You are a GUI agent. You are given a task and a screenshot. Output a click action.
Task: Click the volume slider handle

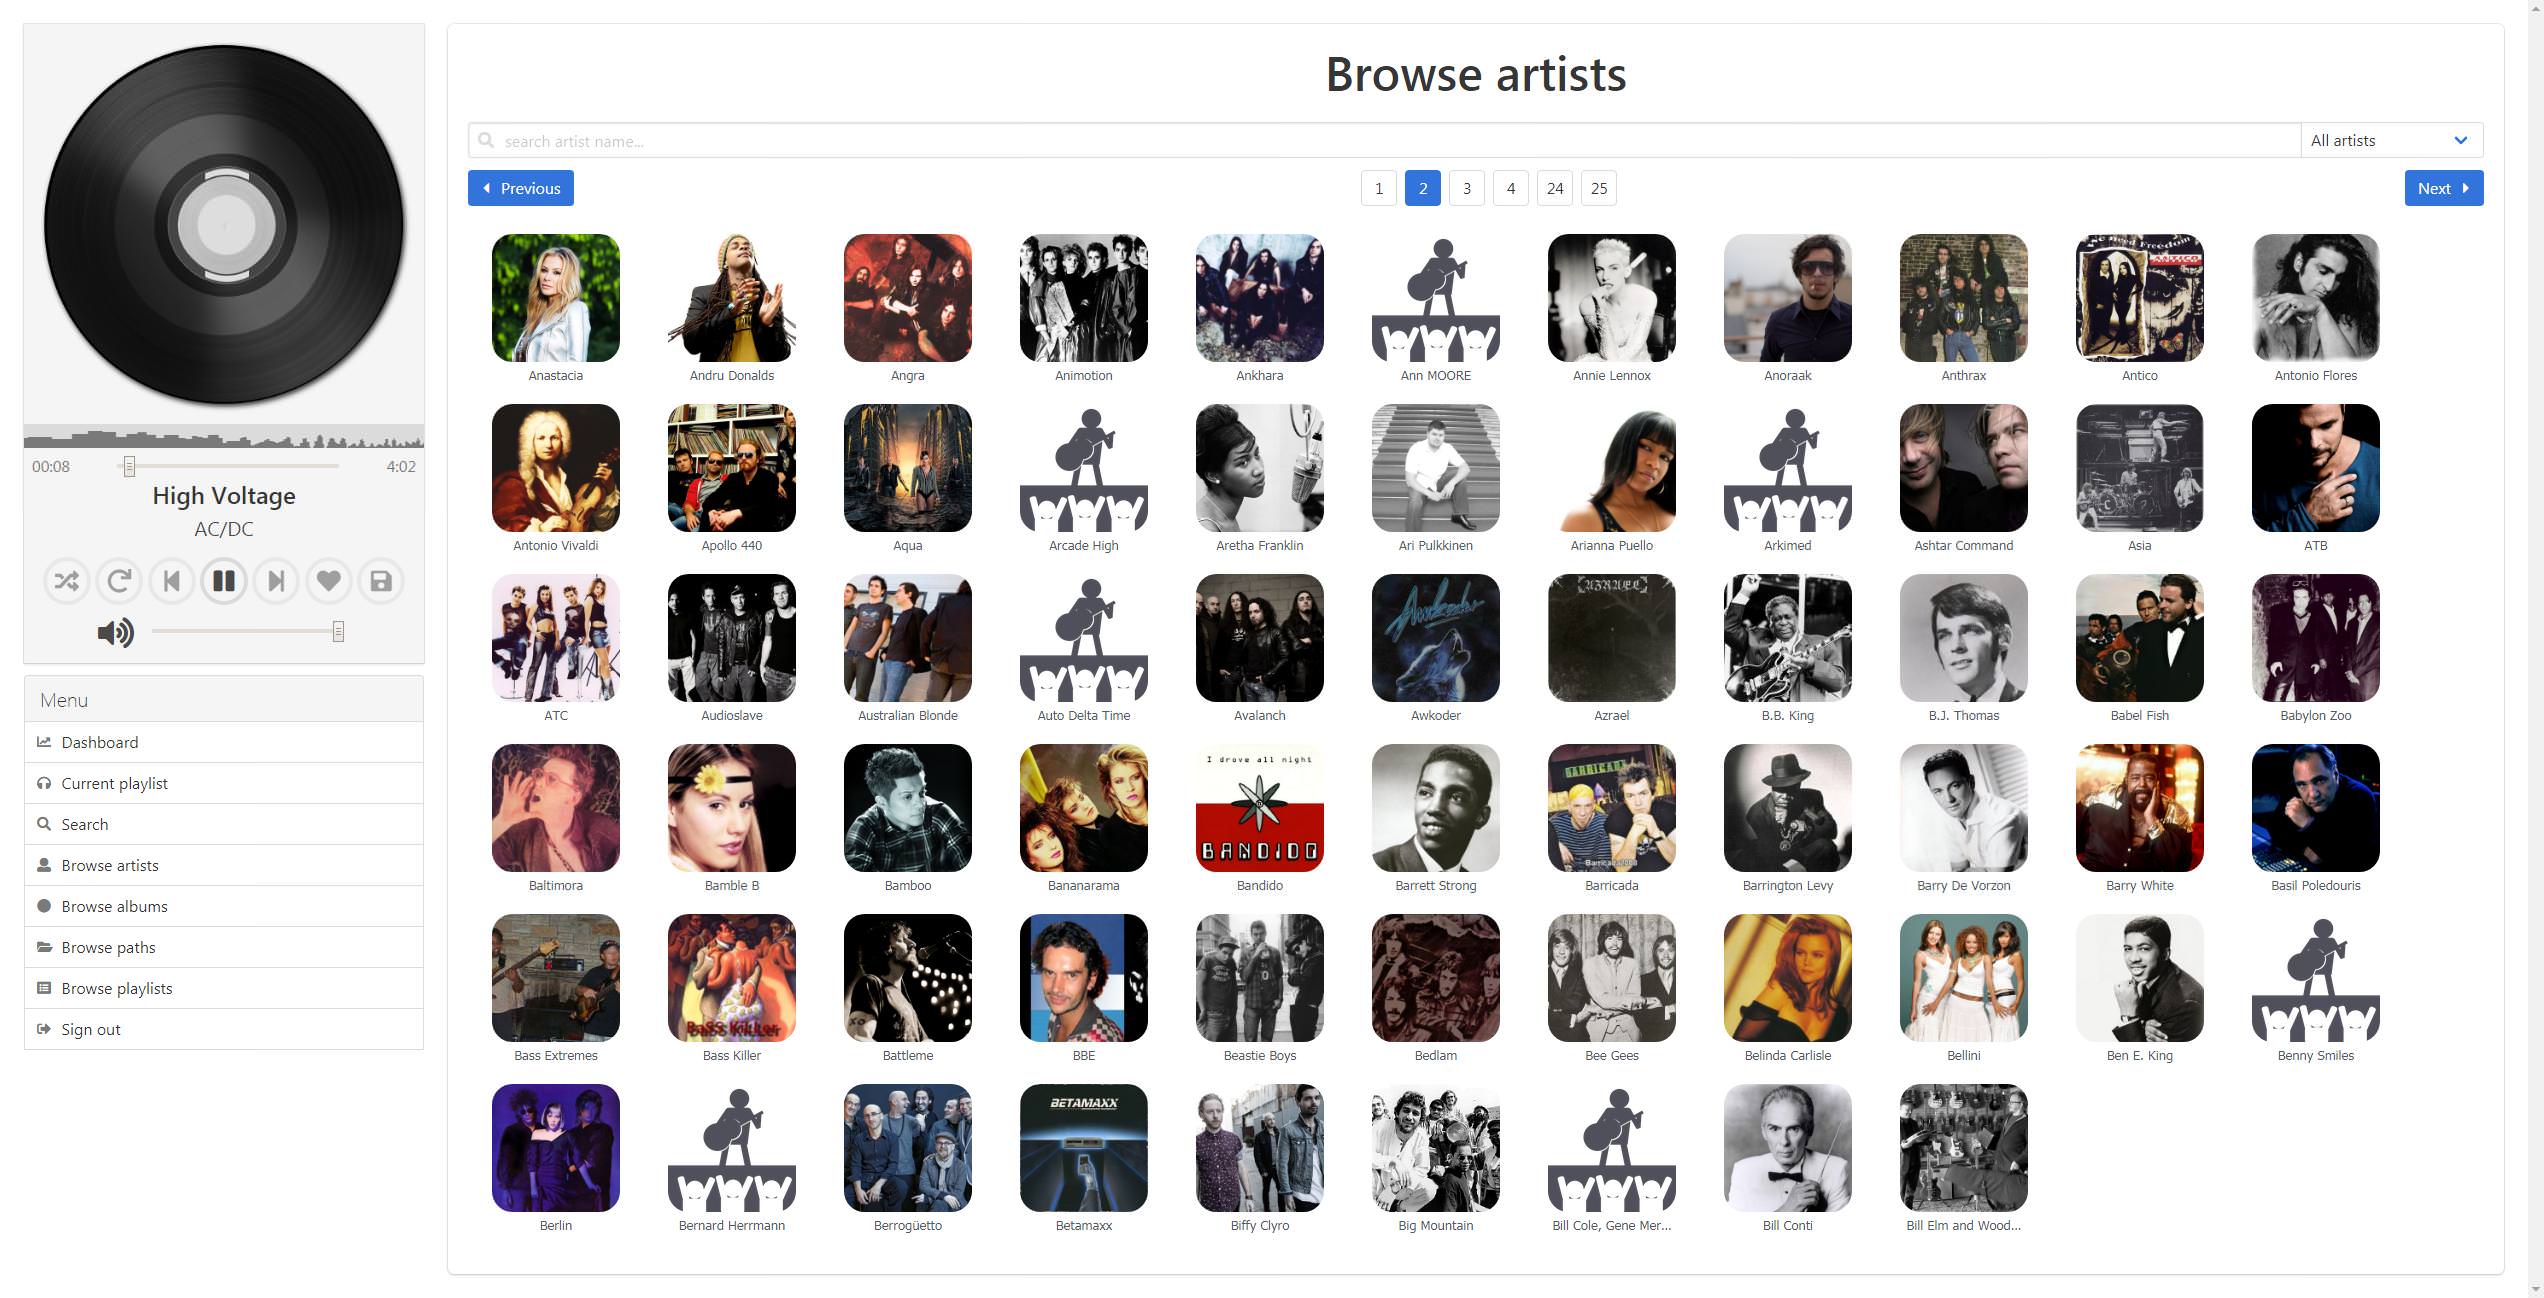tap(339, 632)
